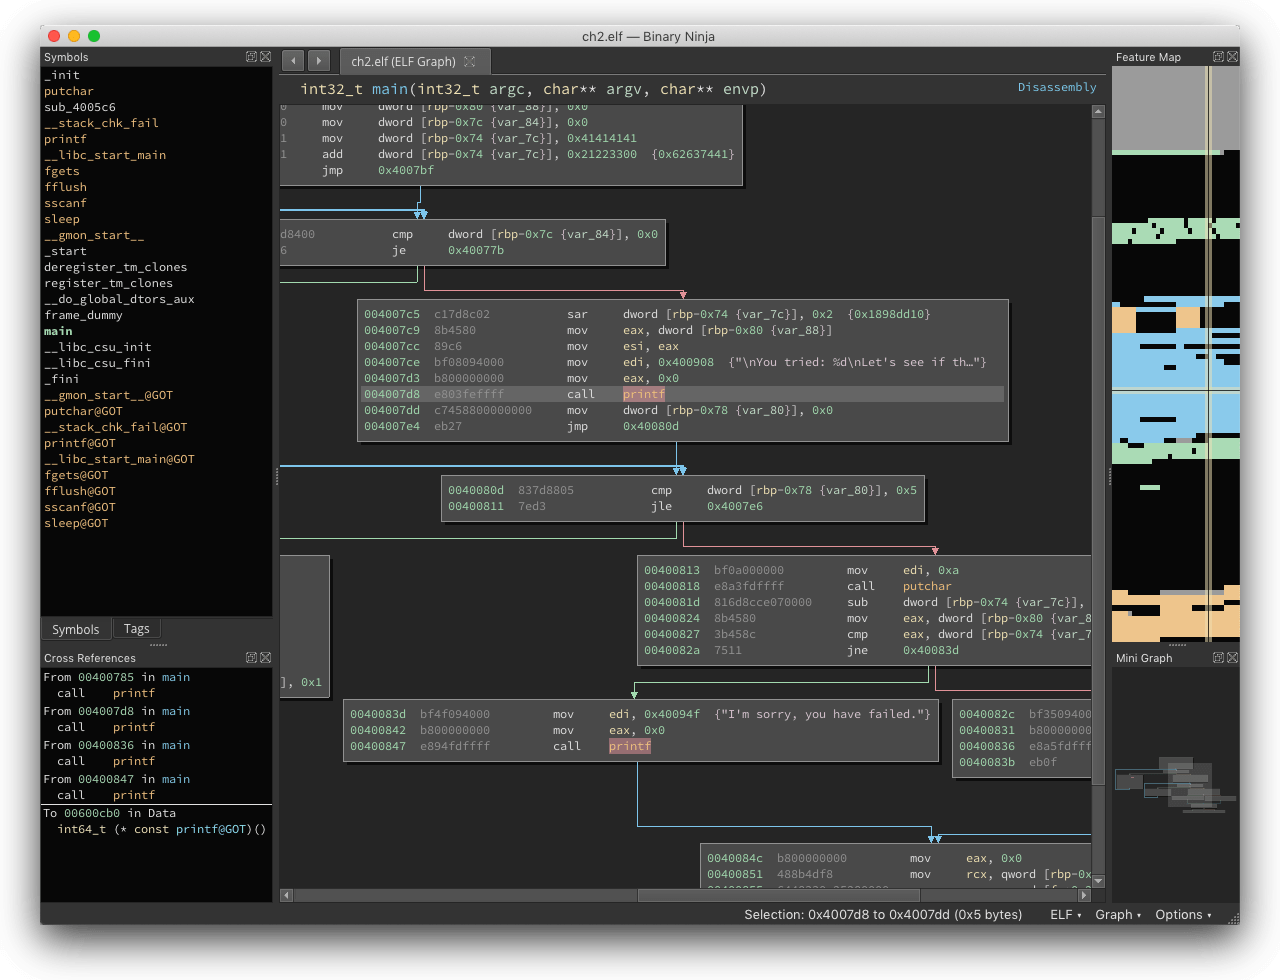Viewport: 1280px width, 980px height.
Task: Select the Symbols tab
Action: (x=76, y=629)
